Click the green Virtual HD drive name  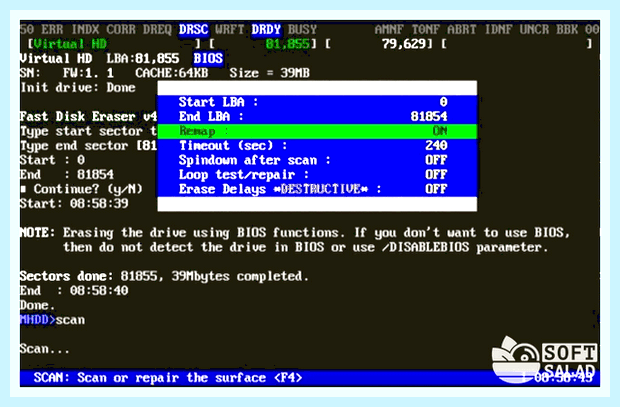pos(70,44)
